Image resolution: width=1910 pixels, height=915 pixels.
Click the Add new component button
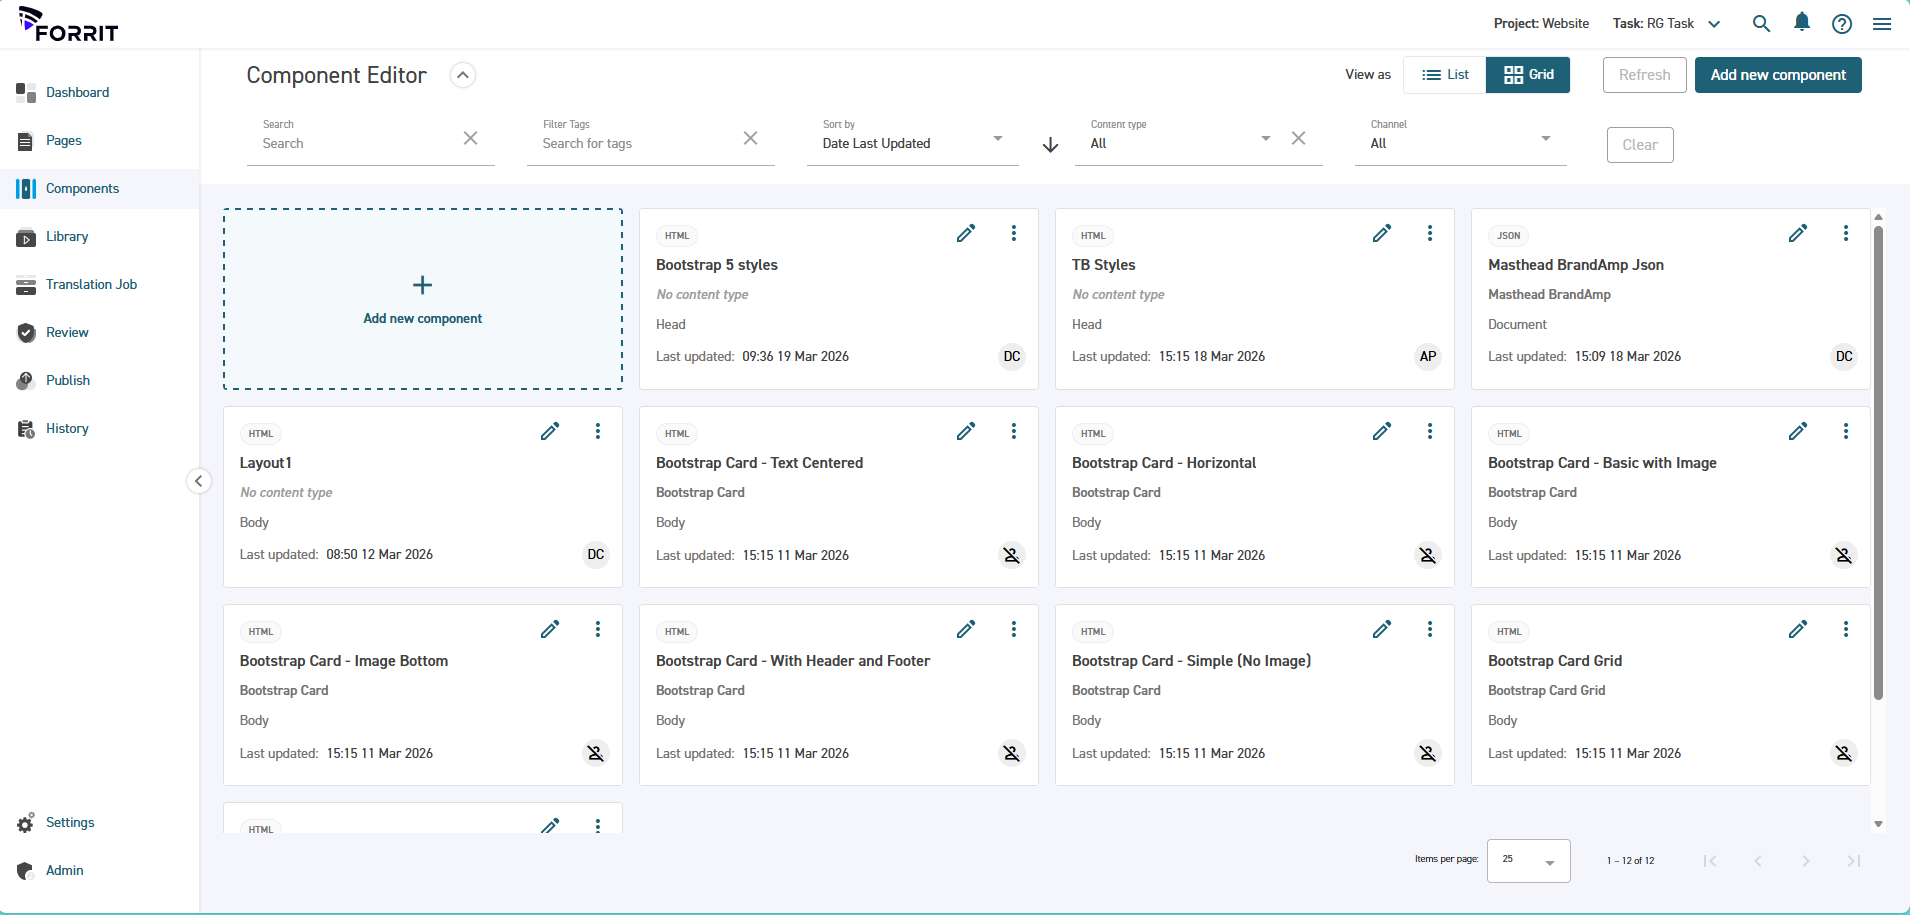(1777, 75)
